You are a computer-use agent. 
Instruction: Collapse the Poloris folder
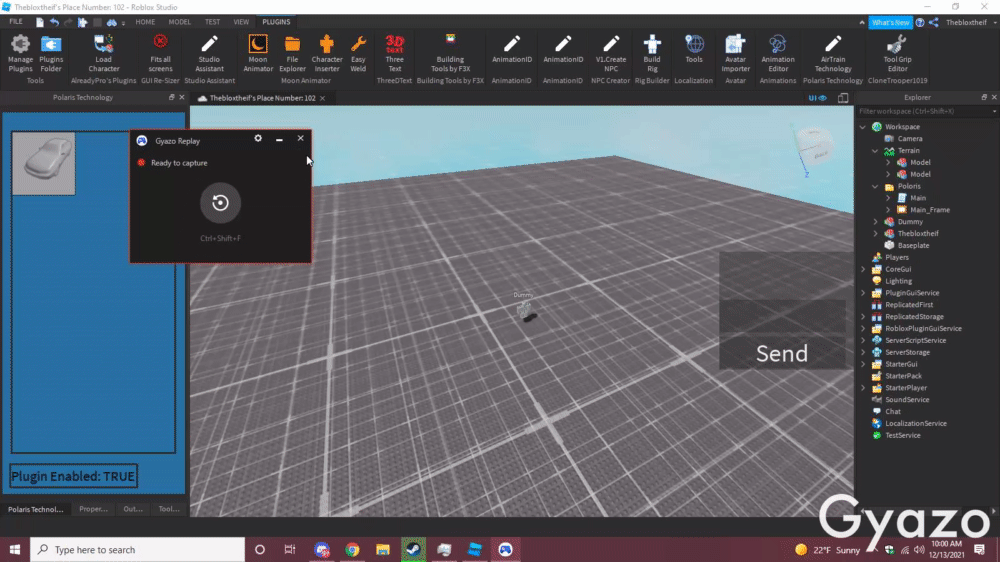point(875,186)
